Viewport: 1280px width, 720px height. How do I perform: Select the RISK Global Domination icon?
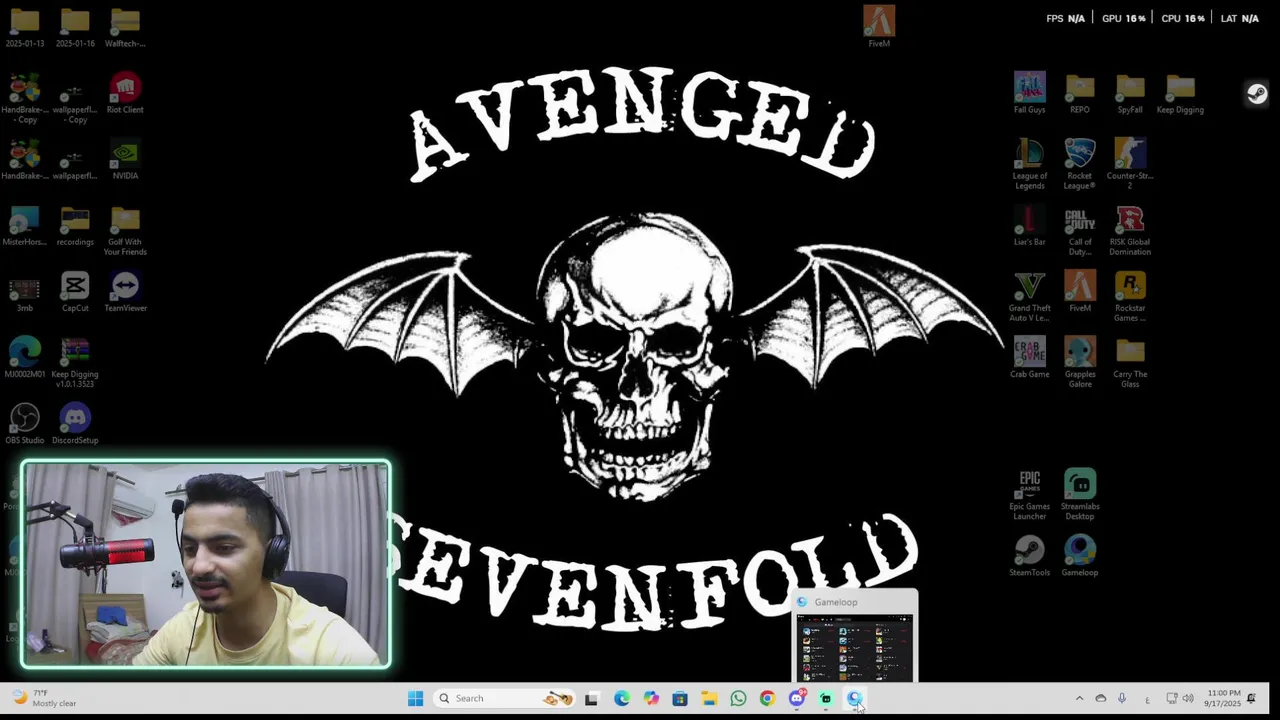[1130, 230]
